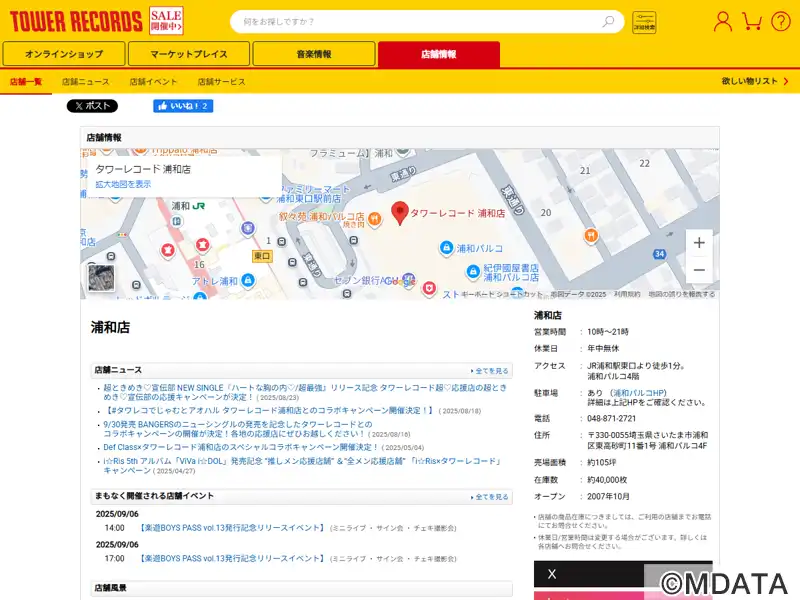Click the opening hours 10時〜21時
This screenshot has height=600, width=800.
[608, 332]
